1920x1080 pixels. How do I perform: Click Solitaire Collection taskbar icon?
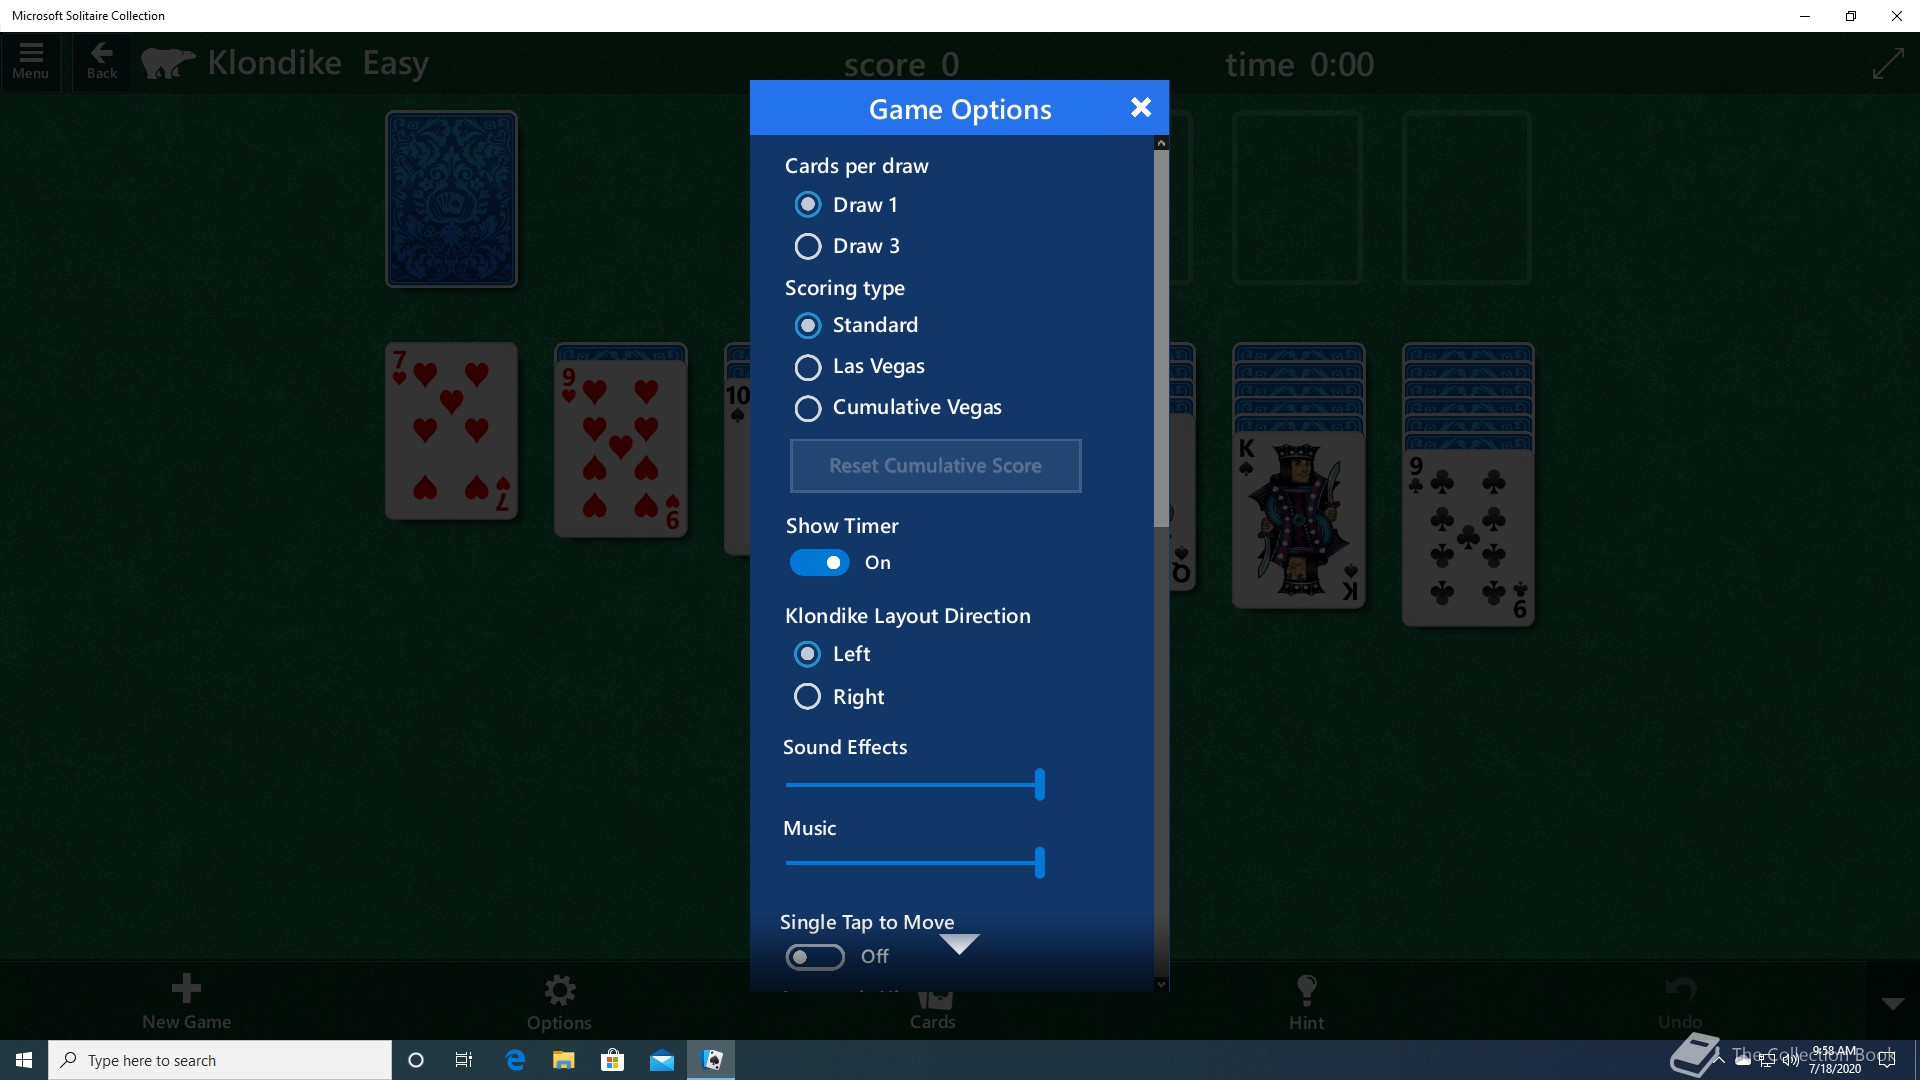coord(711,1060)
